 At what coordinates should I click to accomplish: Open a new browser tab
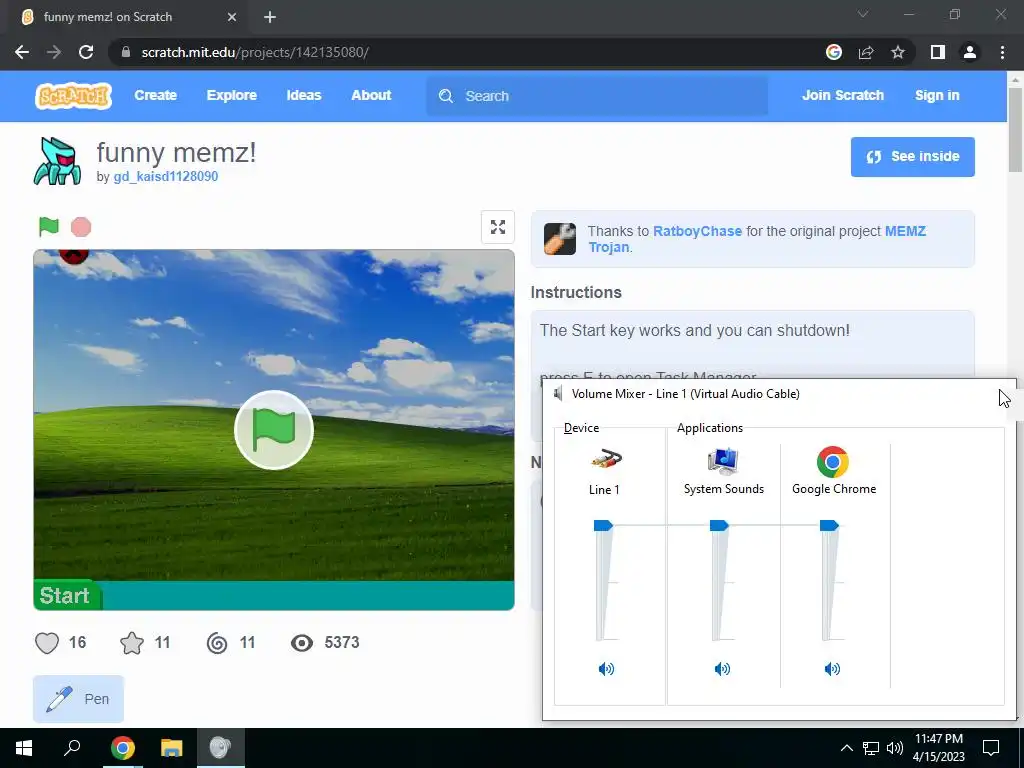[x=270, y=17]
